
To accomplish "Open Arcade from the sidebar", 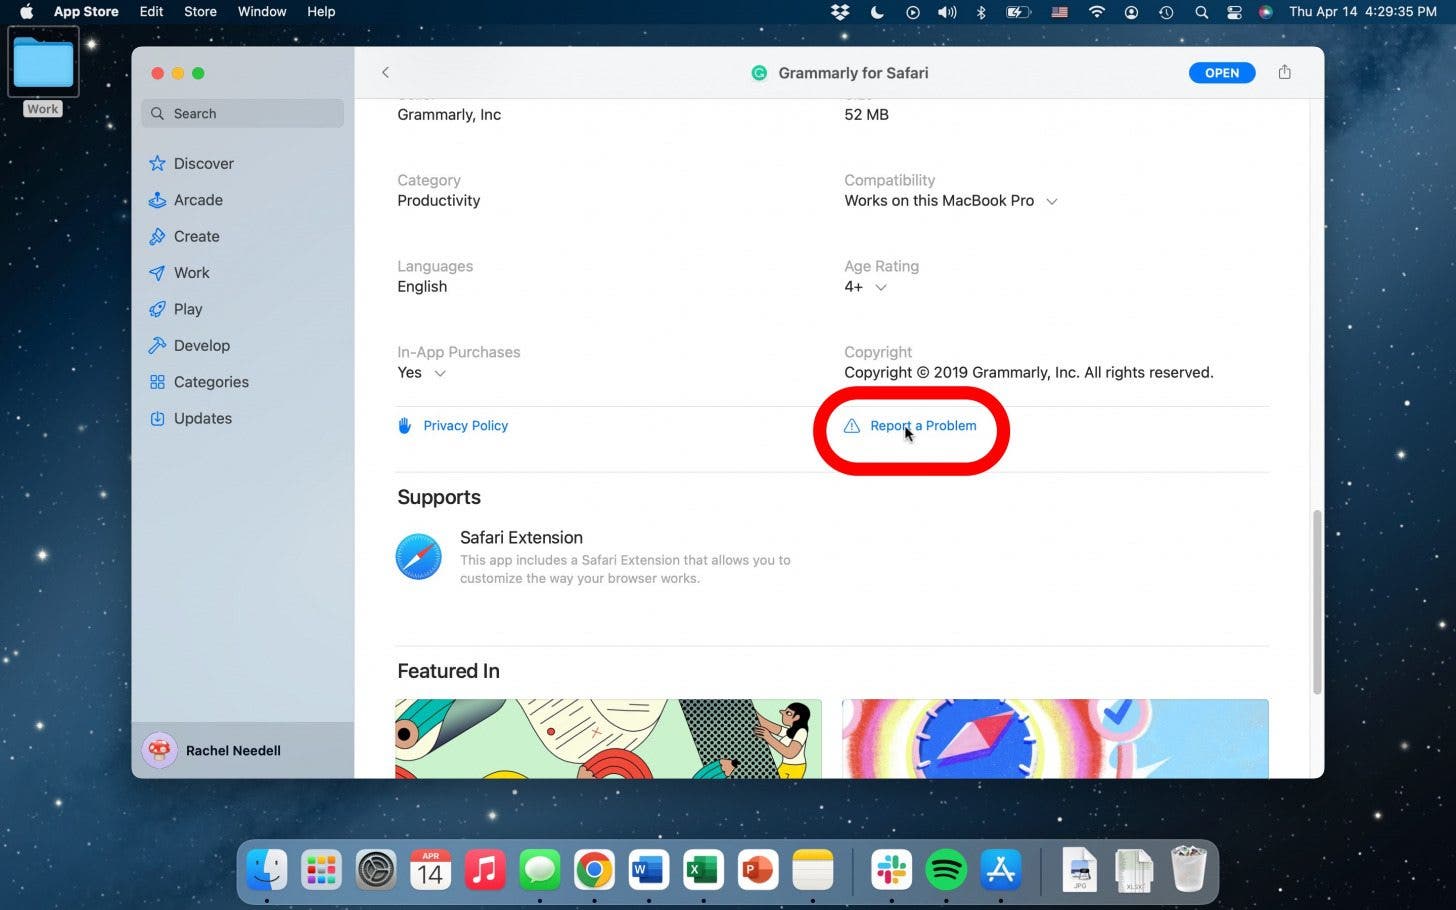I will point(198,200).
